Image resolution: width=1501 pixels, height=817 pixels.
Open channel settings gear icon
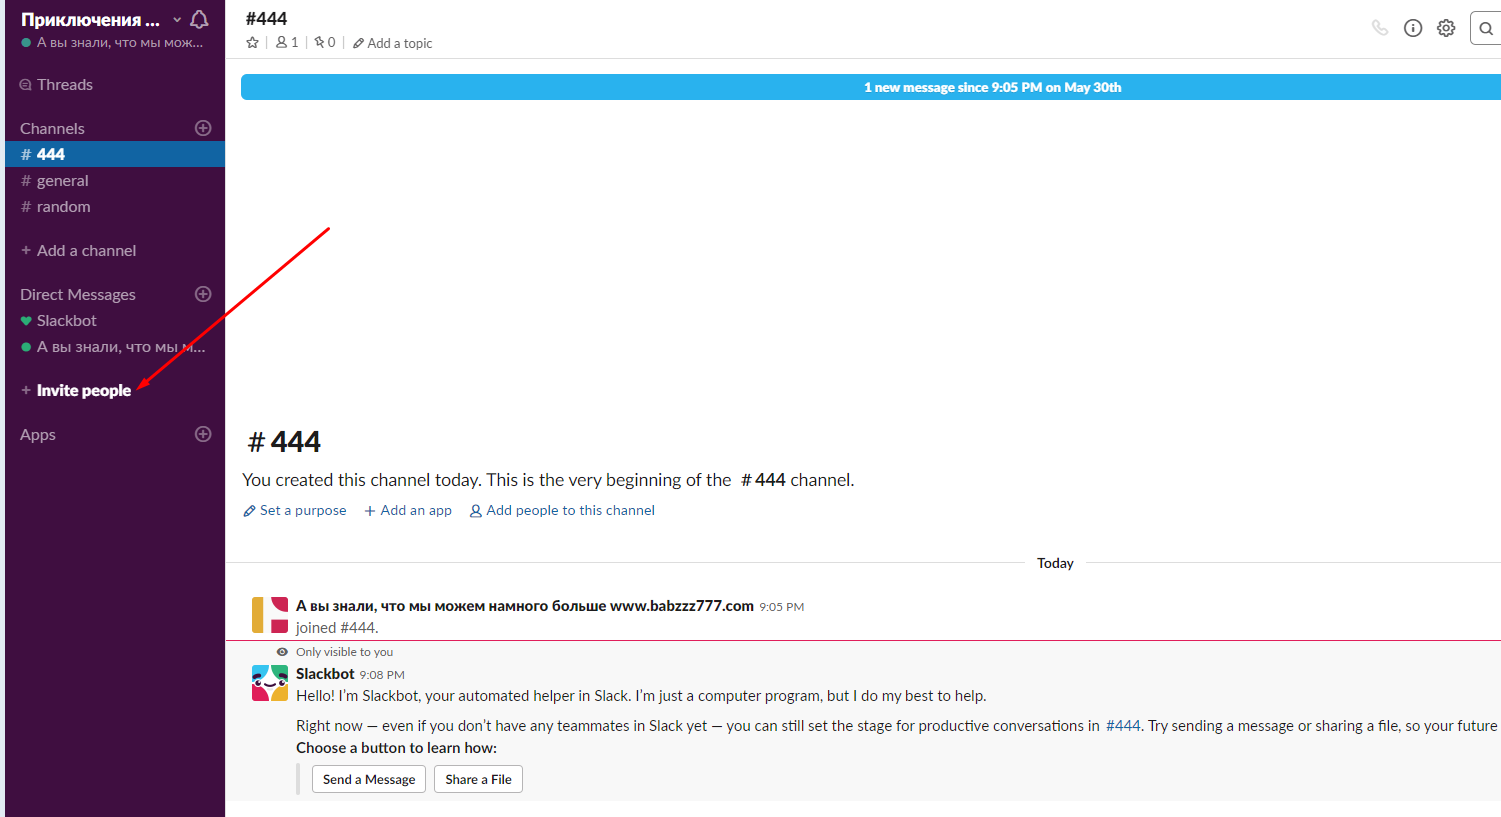[x=1446, y=28]
